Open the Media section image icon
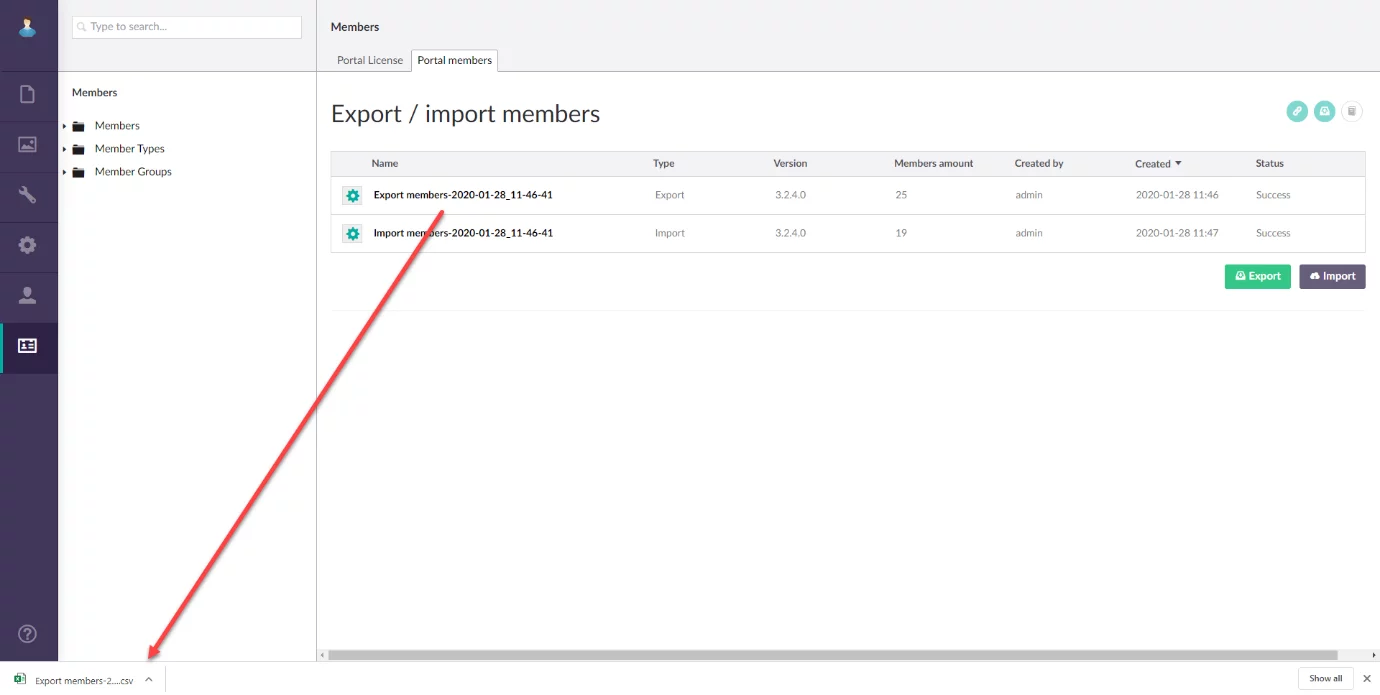This screenshot has height=695, width=1380. pyautogui.click(x=28, y=145)
